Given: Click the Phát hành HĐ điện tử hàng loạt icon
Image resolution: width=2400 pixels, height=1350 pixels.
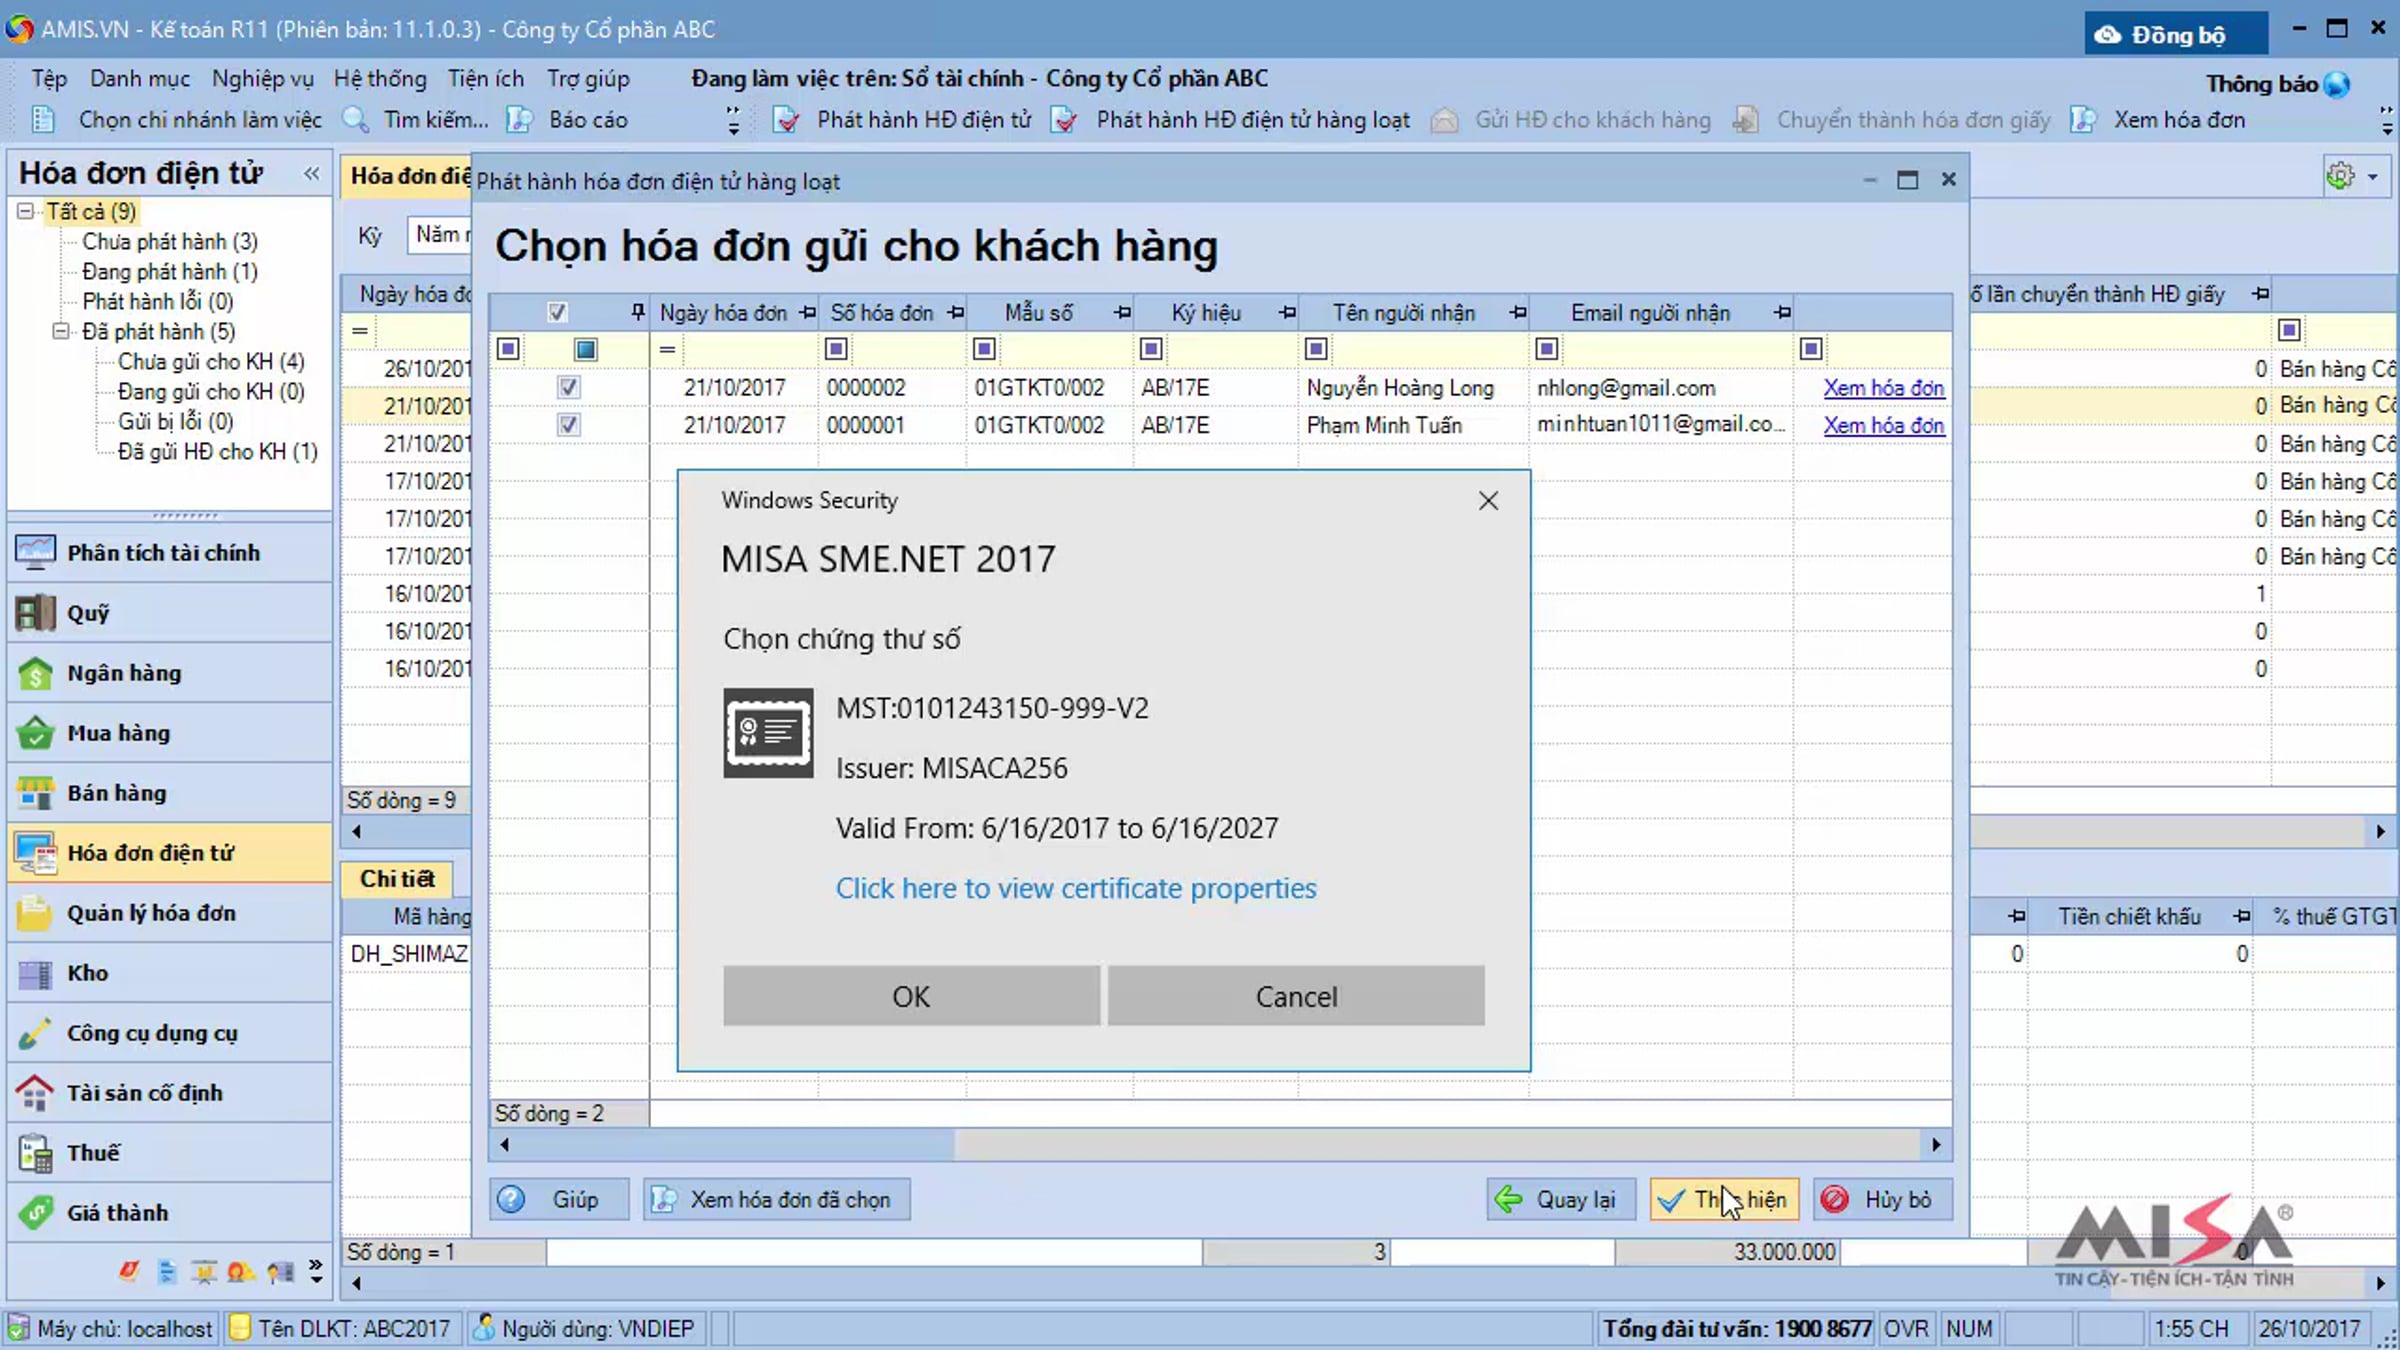Looking at the screenshot, I should click(1064, 120).
